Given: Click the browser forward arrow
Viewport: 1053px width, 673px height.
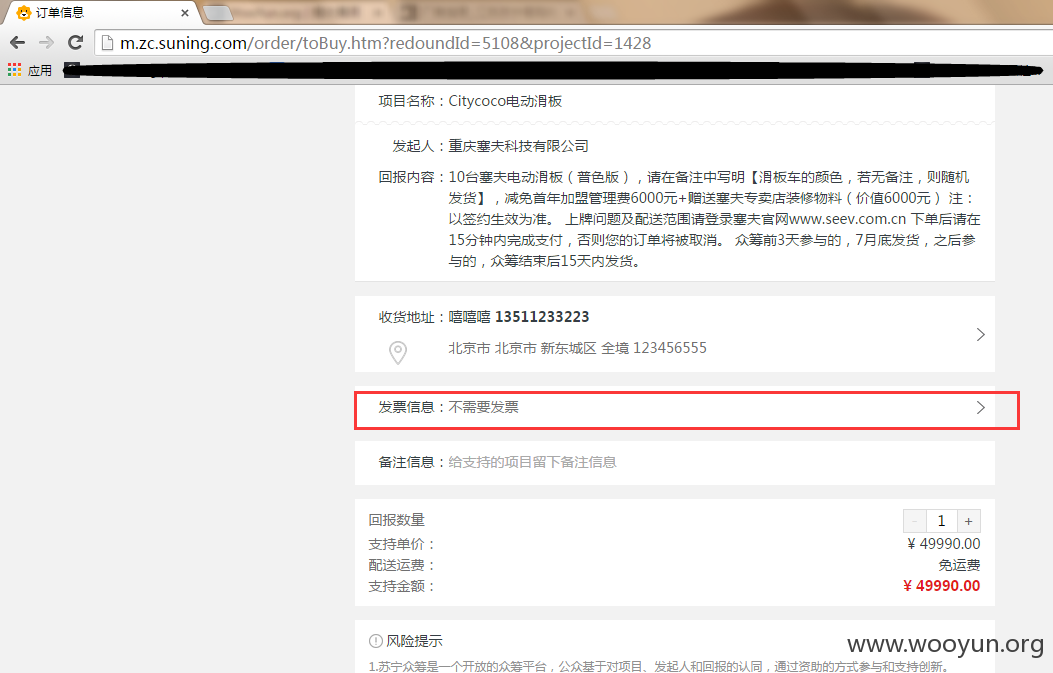Looking at the screenshot, I should (x=46, y=43).
